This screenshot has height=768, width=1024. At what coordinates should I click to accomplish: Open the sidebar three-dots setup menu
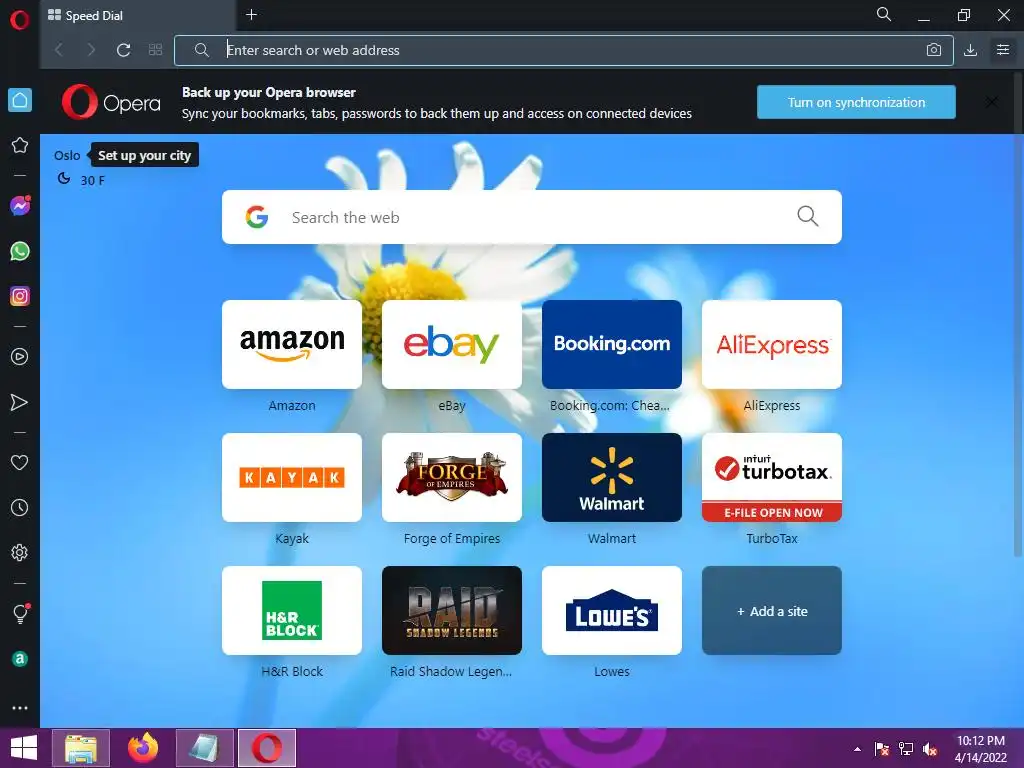point(20,708)
